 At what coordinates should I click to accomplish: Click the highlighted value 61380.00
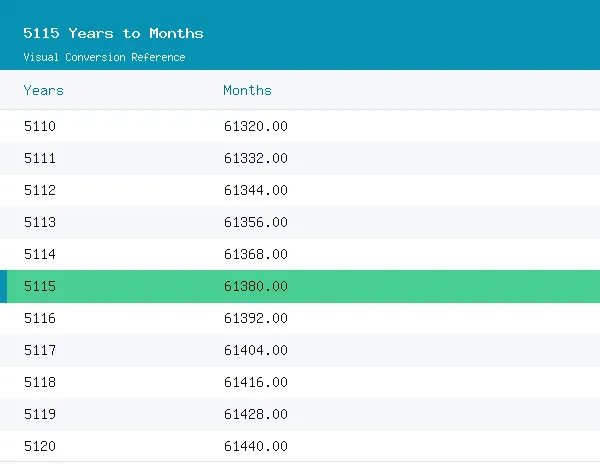tap(256, 286)
